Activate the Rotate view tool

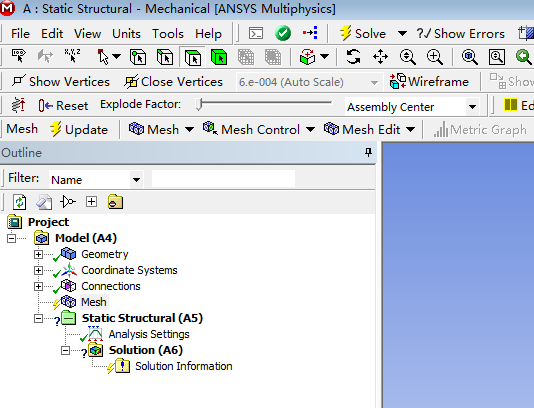coord(354,57)
